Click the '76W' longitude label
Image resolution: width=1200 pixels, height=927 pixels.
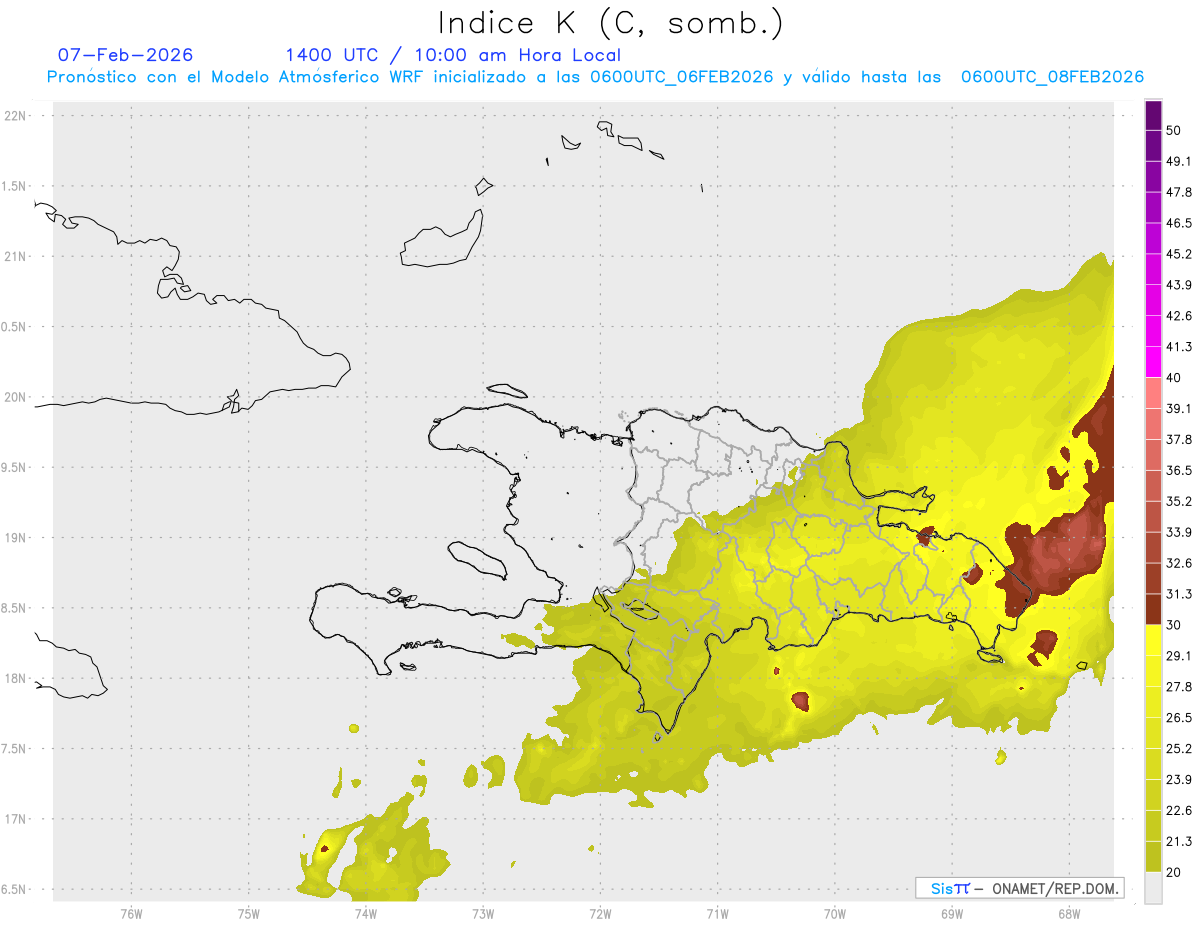coord(131,912)
